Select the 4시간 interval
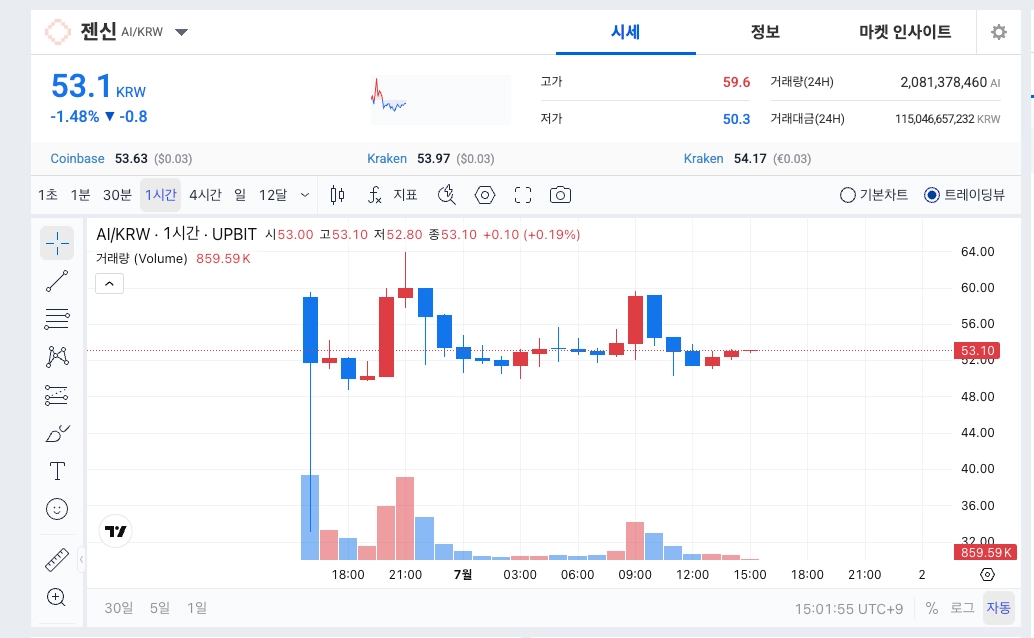The width and height of the screenshot is (1034, 638). click(x=205, y=195)
